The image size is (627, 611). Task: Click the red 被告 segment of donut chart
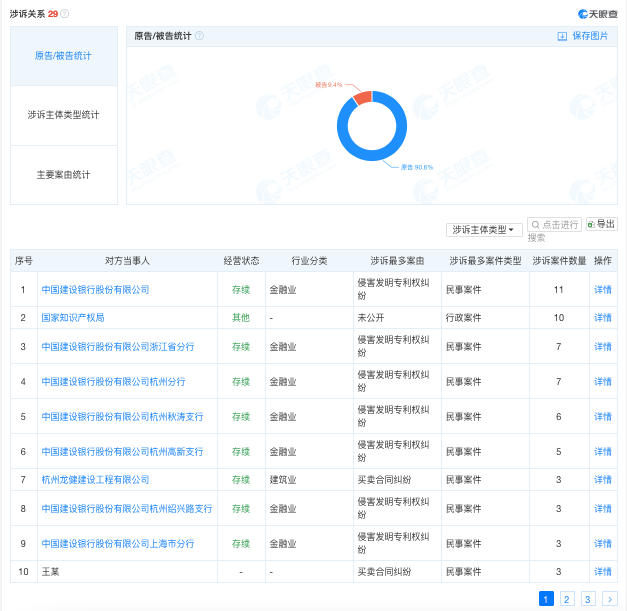tap(362, 98)
